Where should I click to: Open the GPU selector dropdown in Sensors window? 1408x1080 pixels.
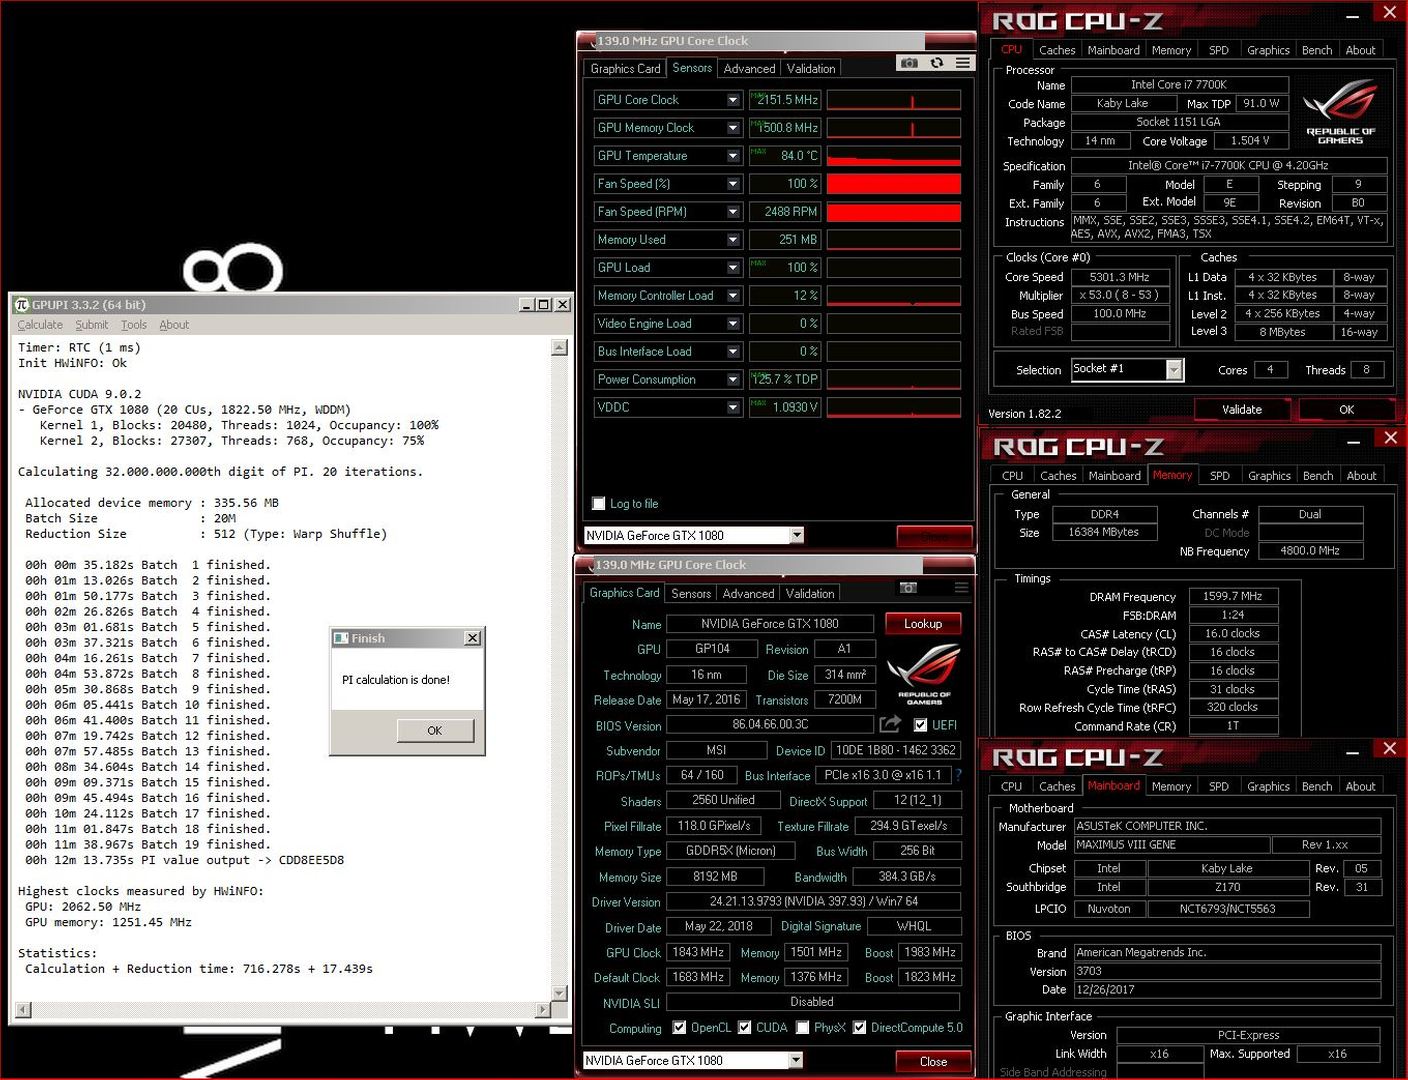796,535
